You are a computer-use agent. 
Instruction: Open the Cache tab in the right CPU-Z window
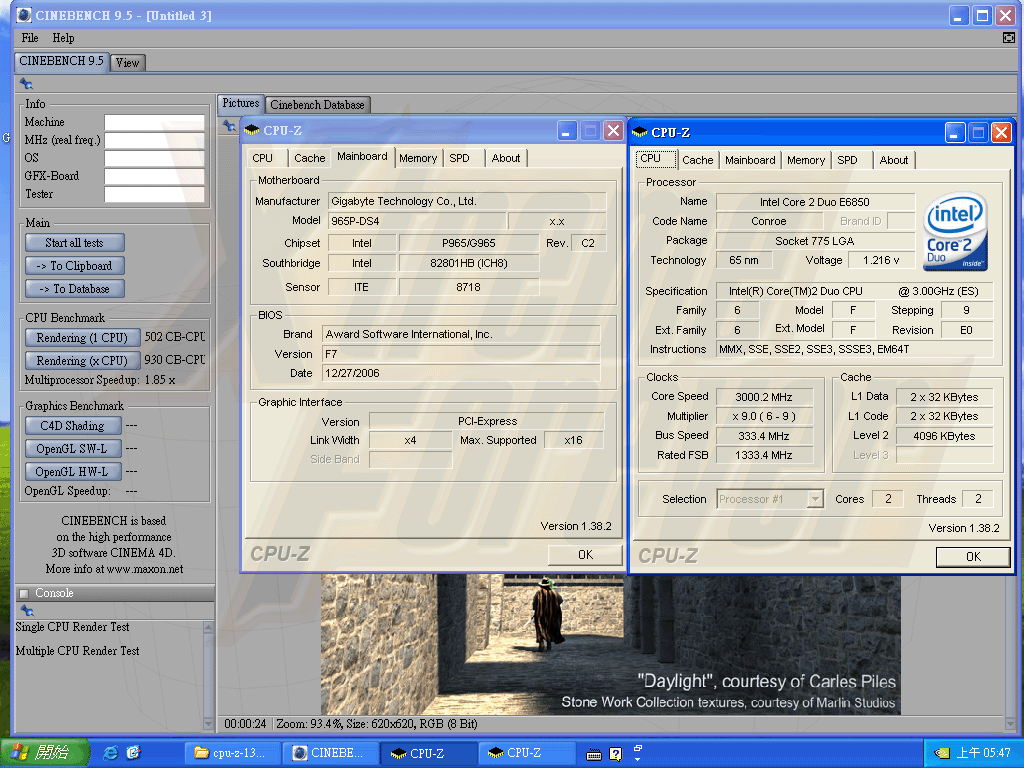697,160
